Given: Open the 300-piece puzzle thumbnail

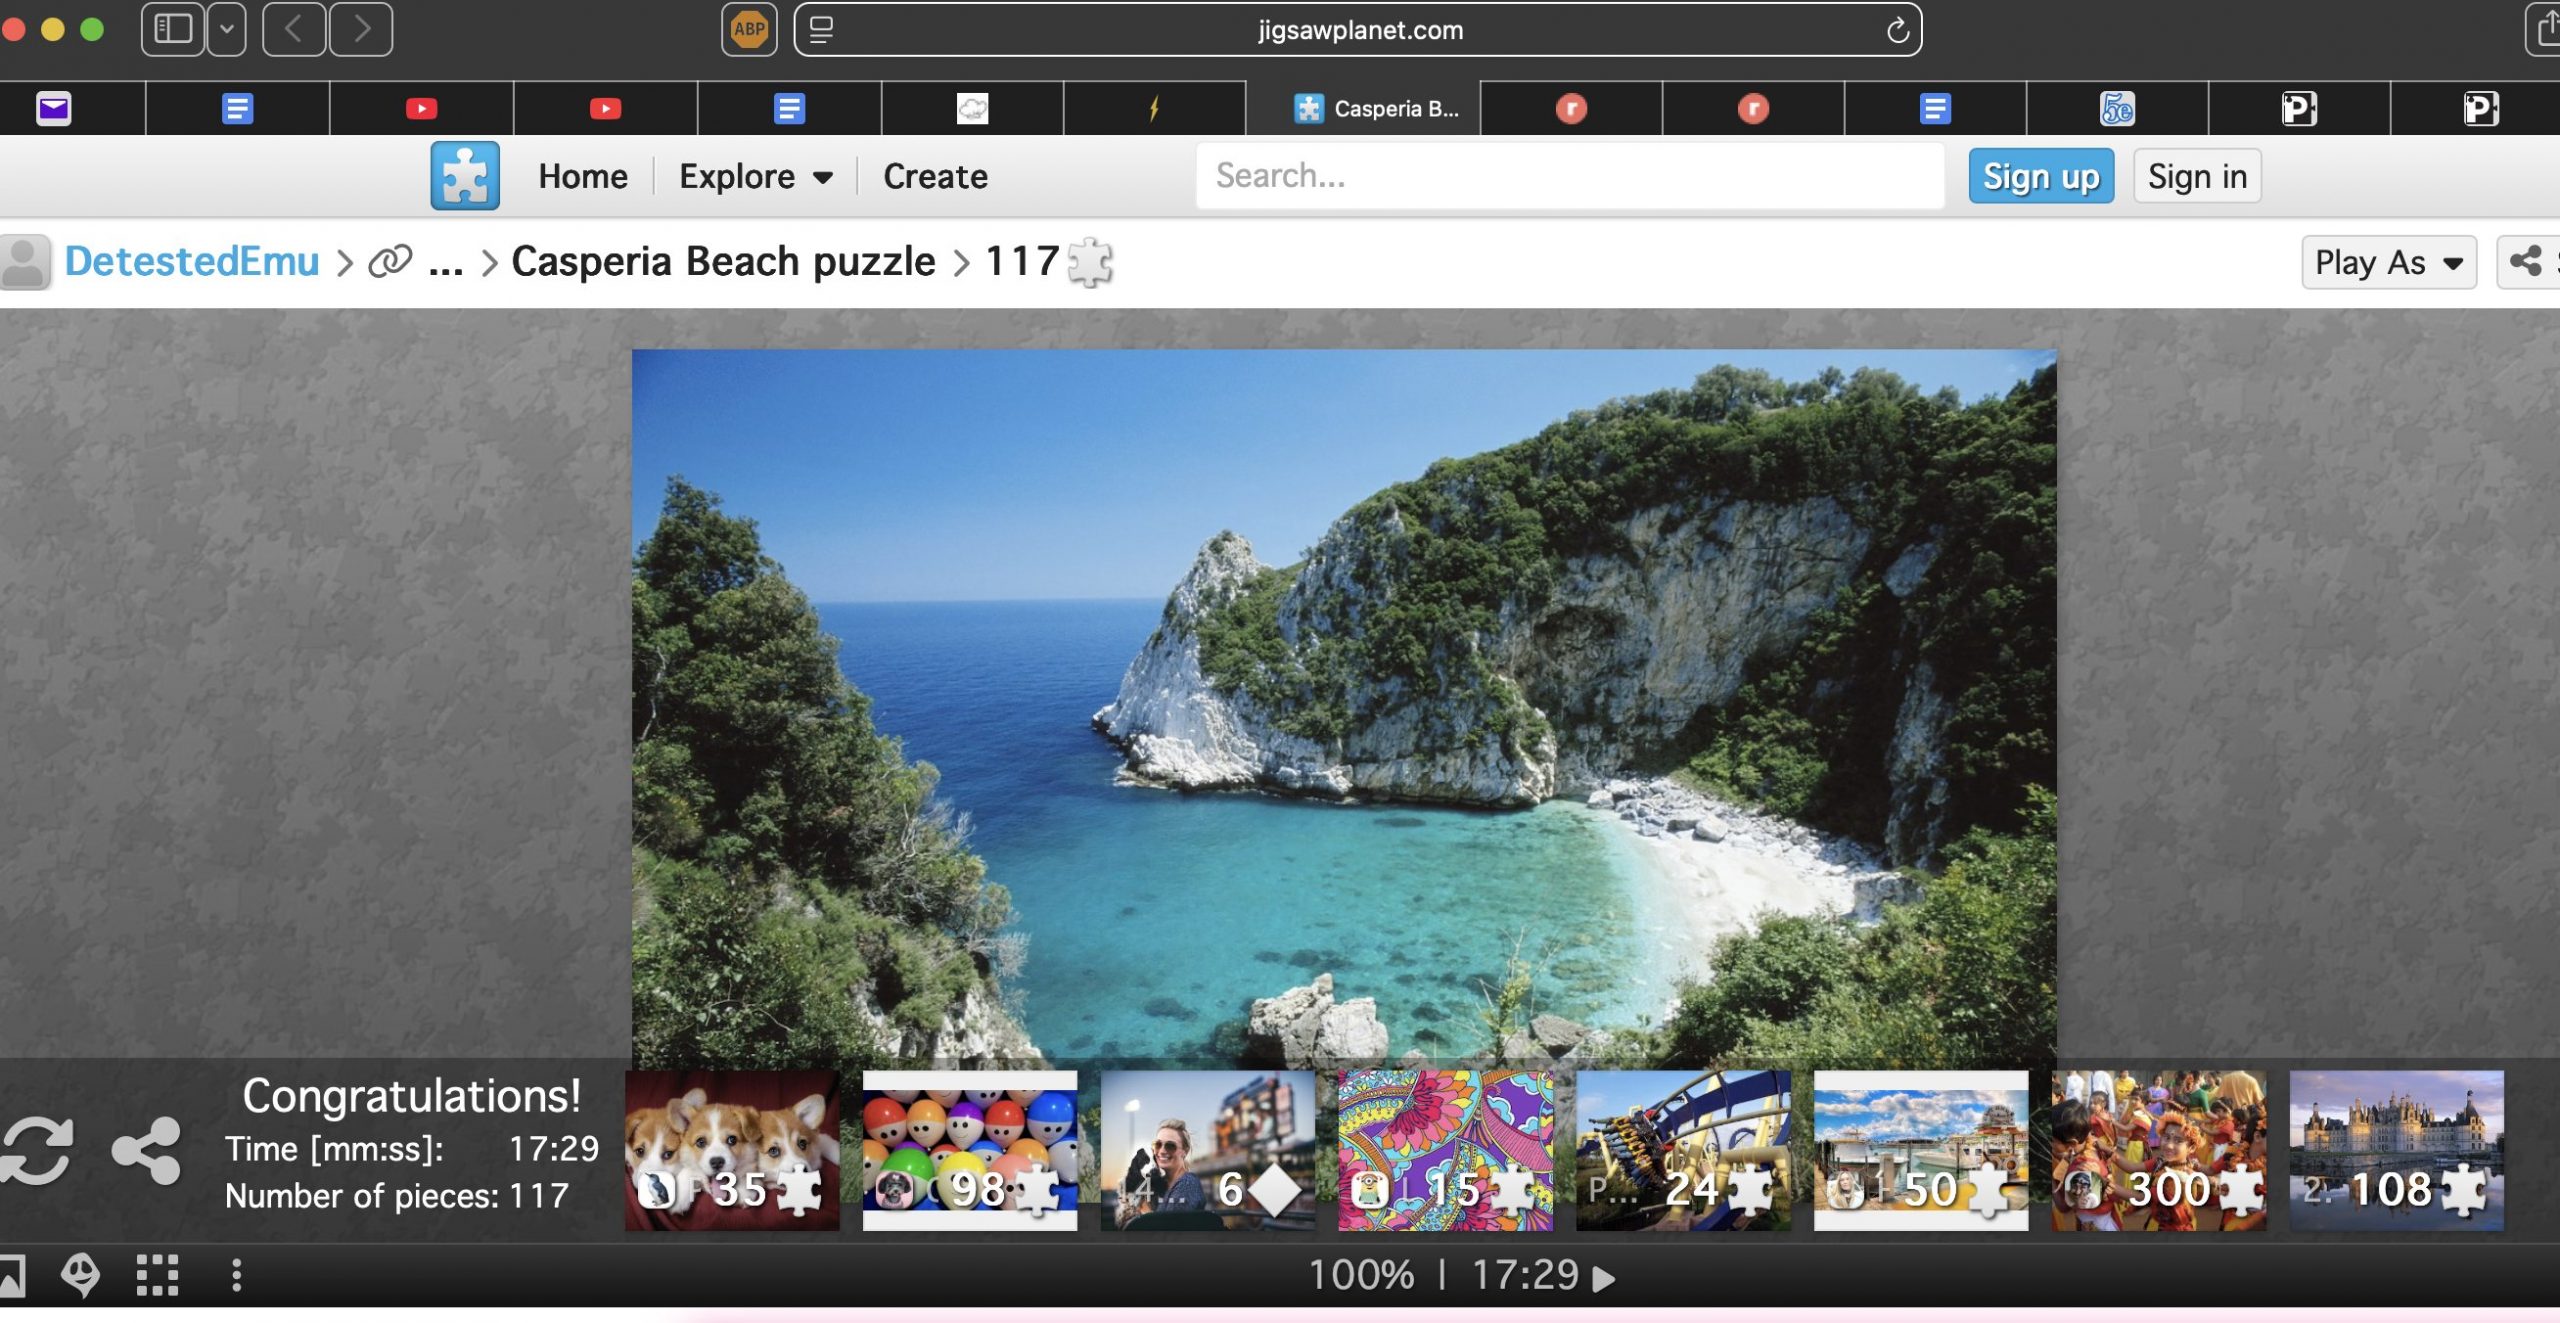Looking at the screenshot, I should (2158, 1150).
